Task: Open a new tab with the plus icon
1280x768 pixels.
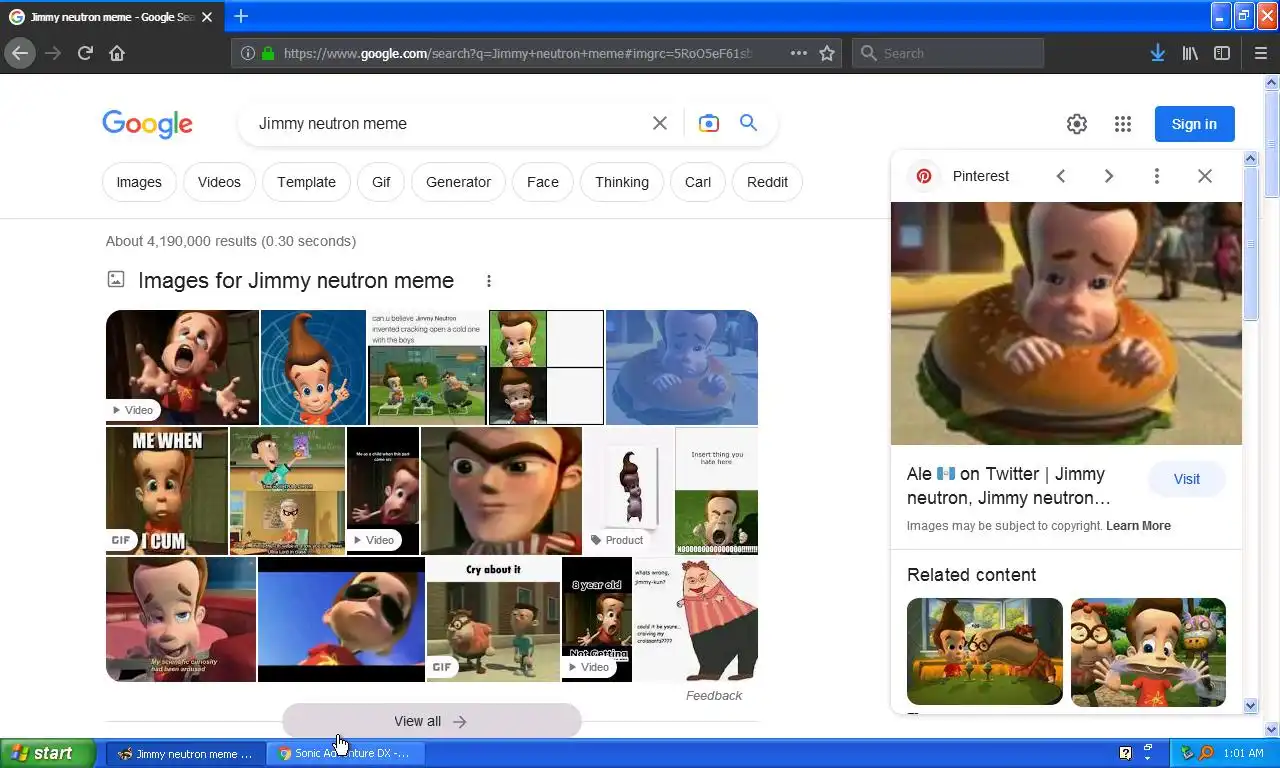Action: point(241,16)
